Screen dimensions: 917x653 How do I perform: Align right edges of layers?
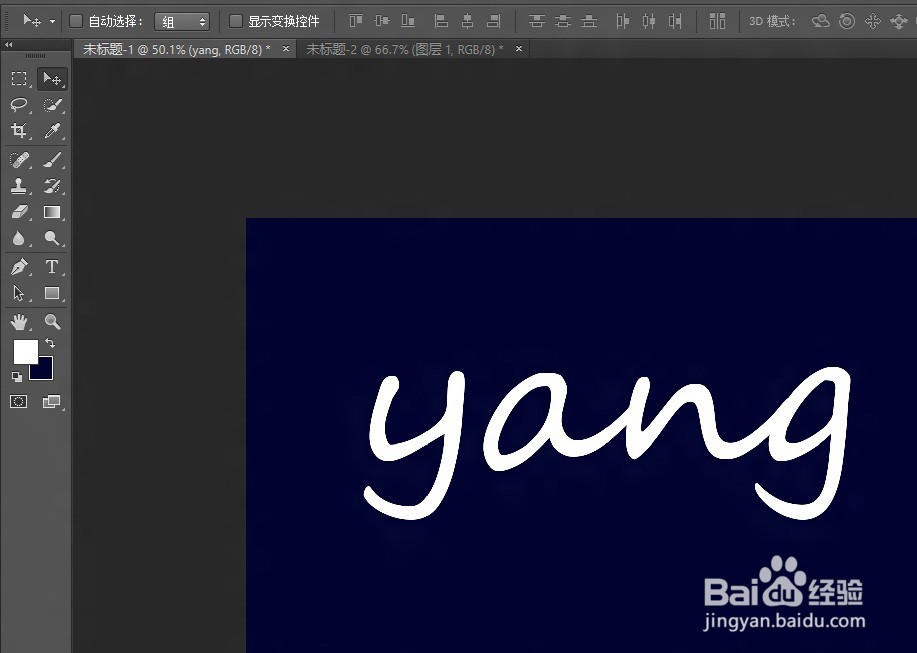[x=494, y=22]
